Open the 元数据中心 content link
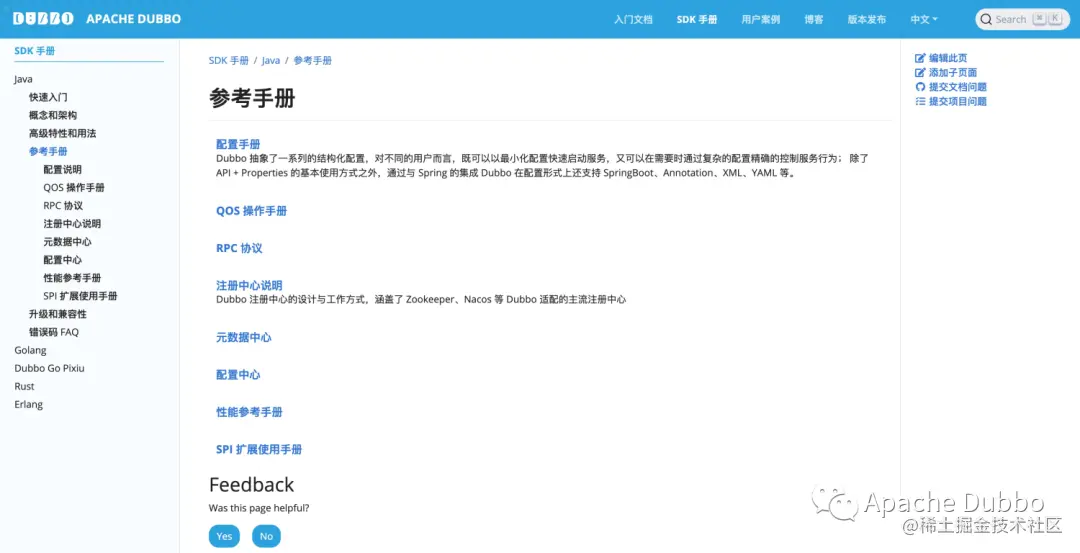Viewport: 1080px width, 553px height. tap(244, 337)
